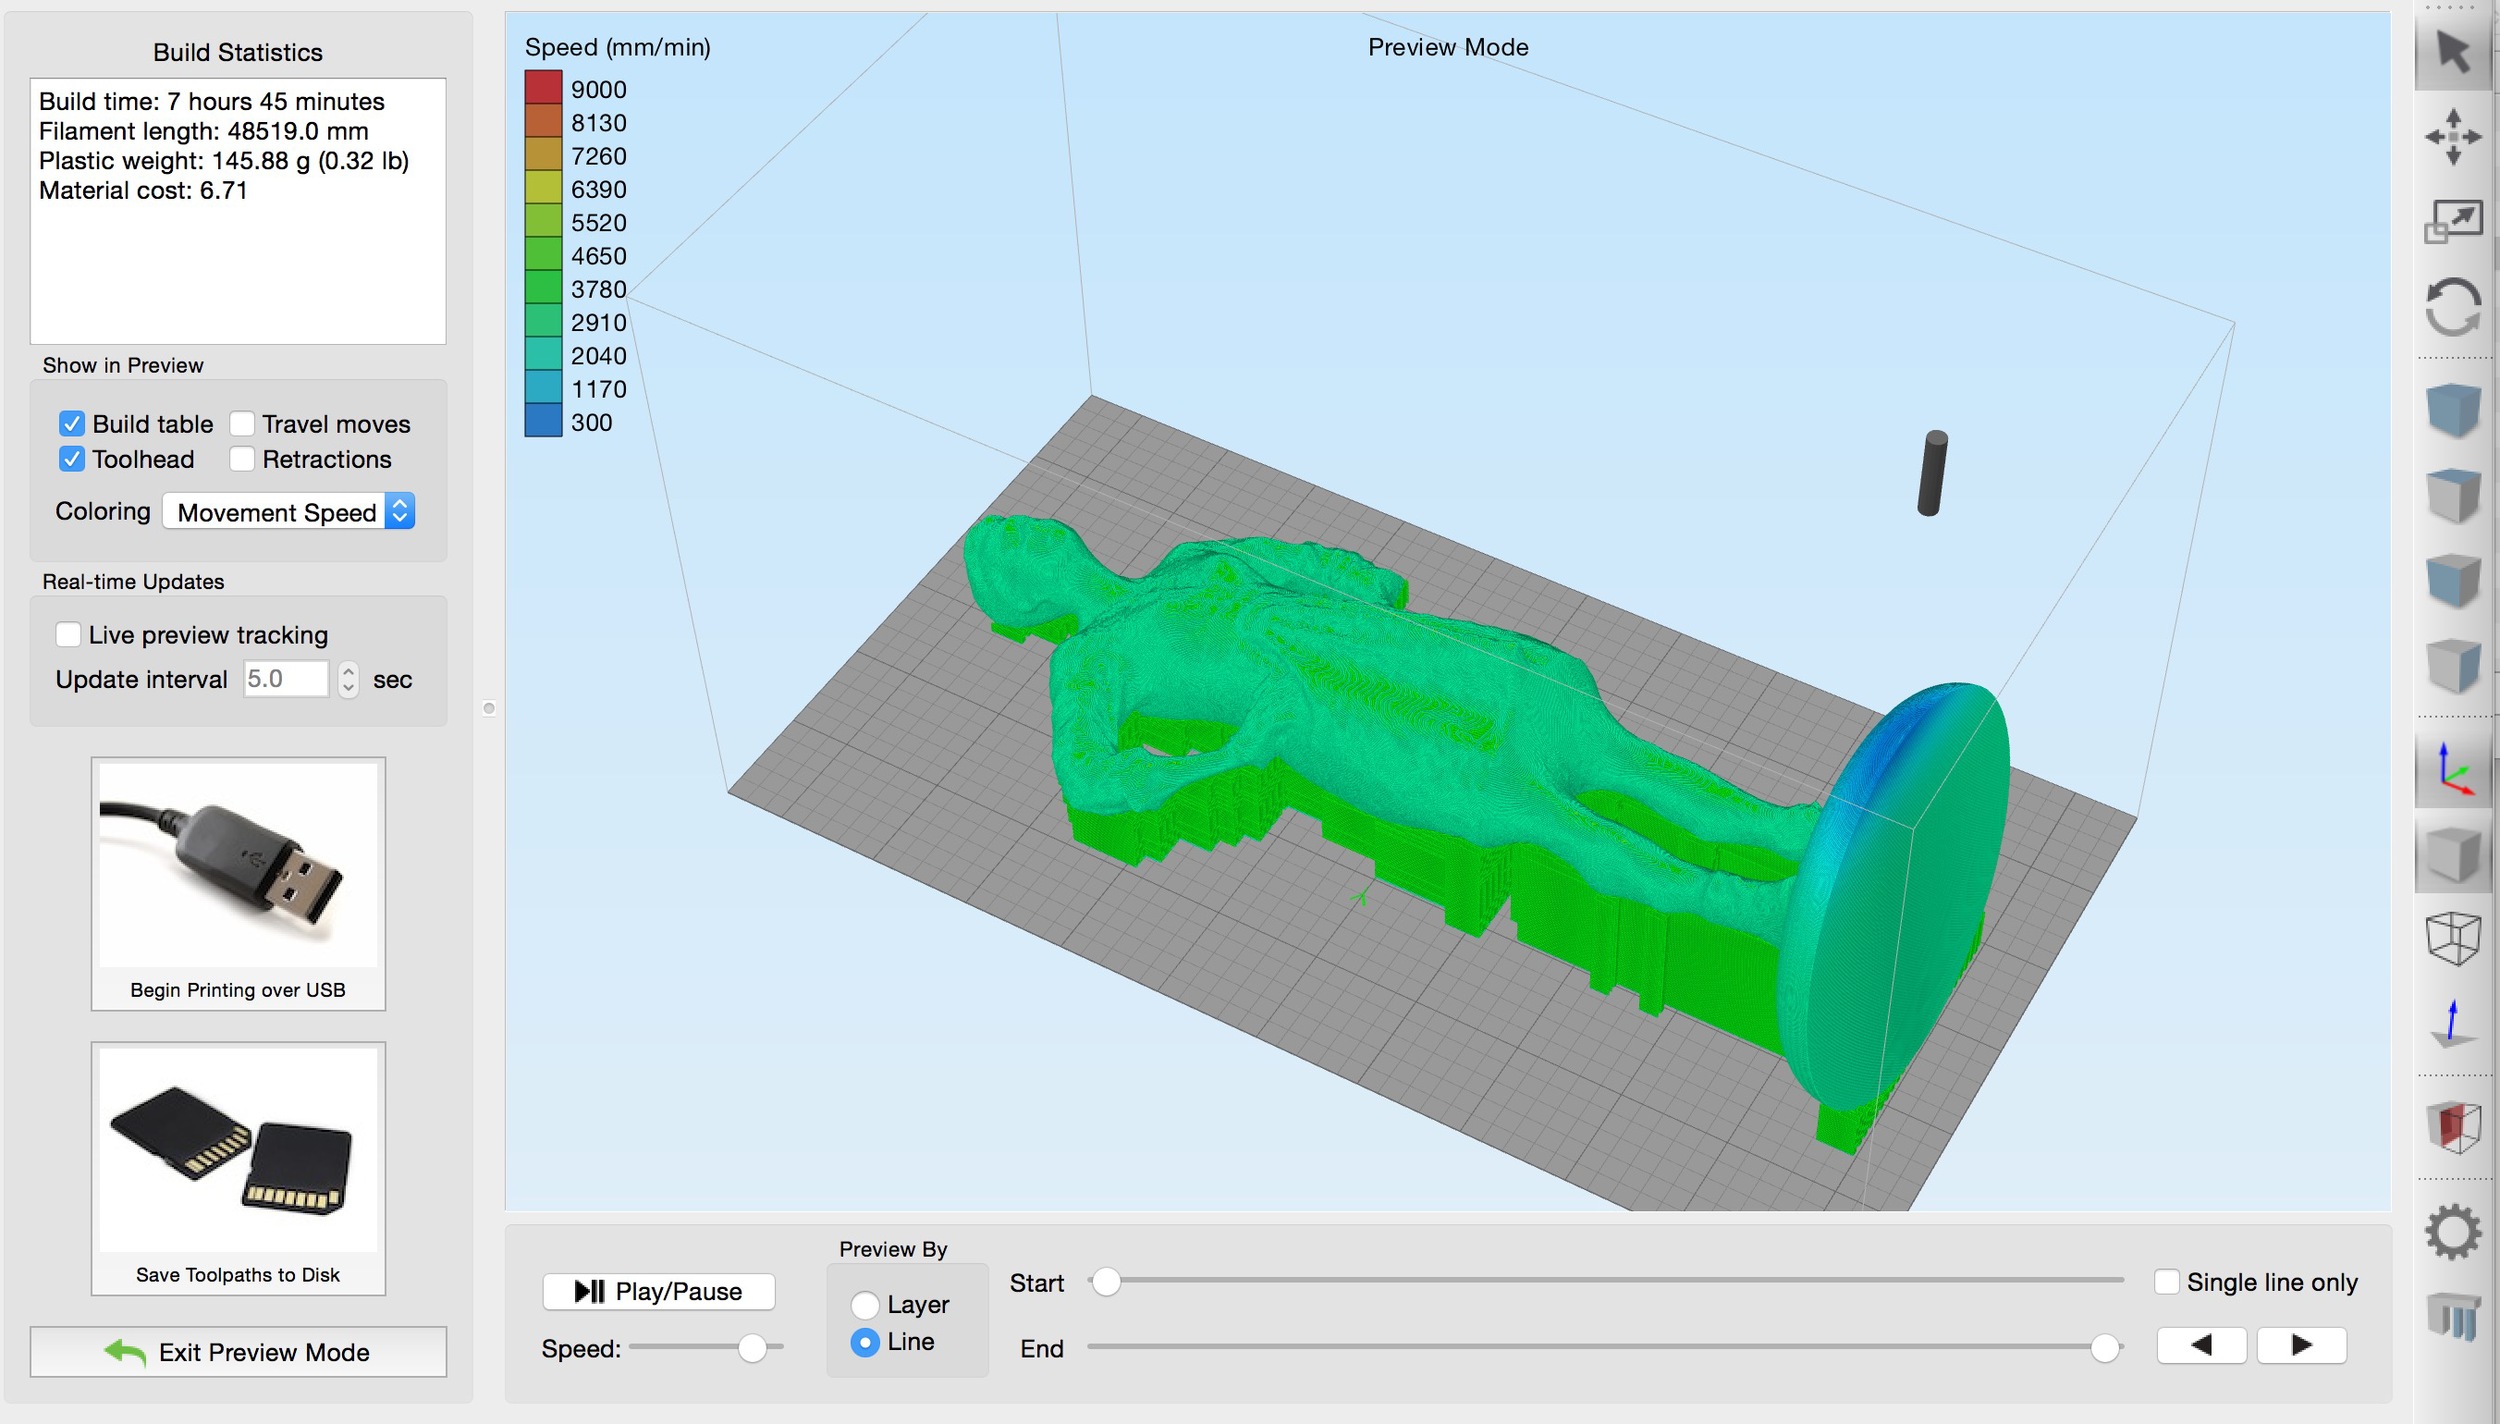Open the cross section view tool
Image resolution: width=2500 pixels, height=1424 pixels.
(2453, 1127)
